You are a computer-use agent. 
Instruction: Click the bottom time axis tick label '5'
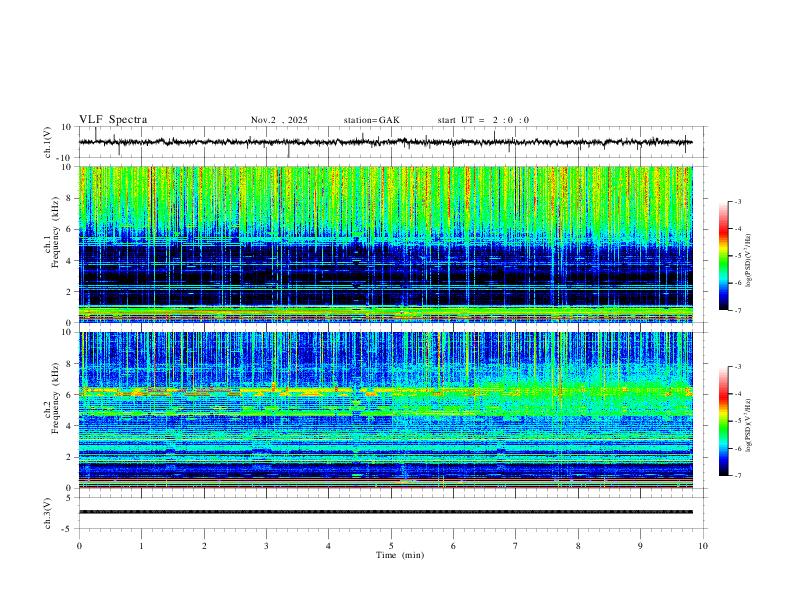click(391, 546)
